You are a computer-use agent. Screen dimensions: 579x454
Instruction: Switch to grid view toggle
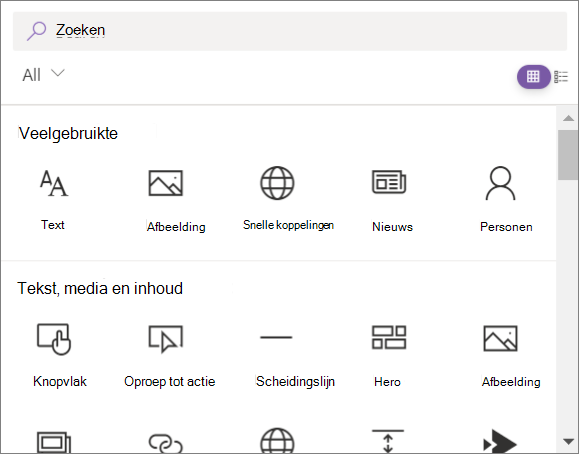533,77
